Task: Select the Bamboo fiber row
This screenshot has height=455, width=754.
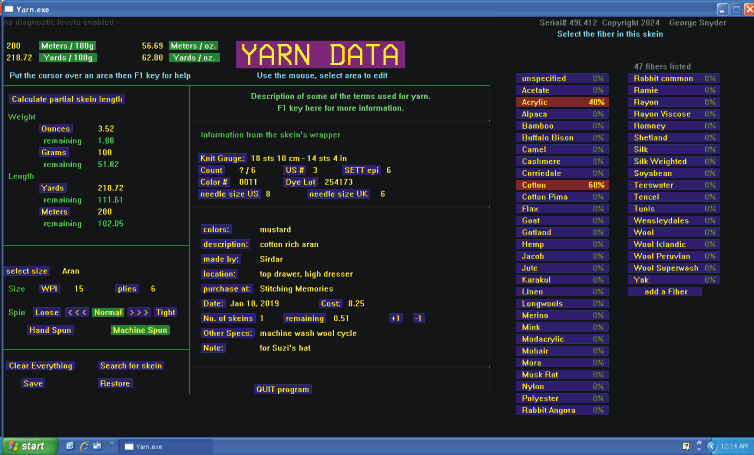Action: coord(562,126)
